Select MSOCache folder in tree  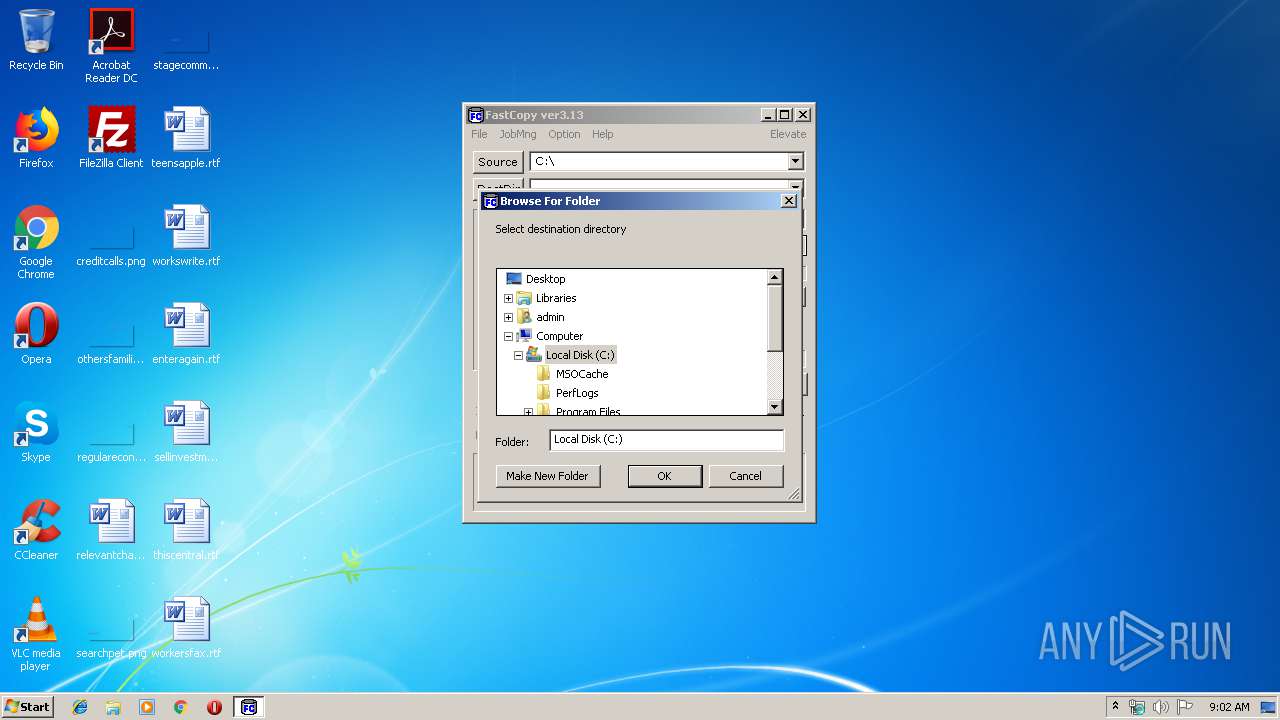tap(582, 374)
